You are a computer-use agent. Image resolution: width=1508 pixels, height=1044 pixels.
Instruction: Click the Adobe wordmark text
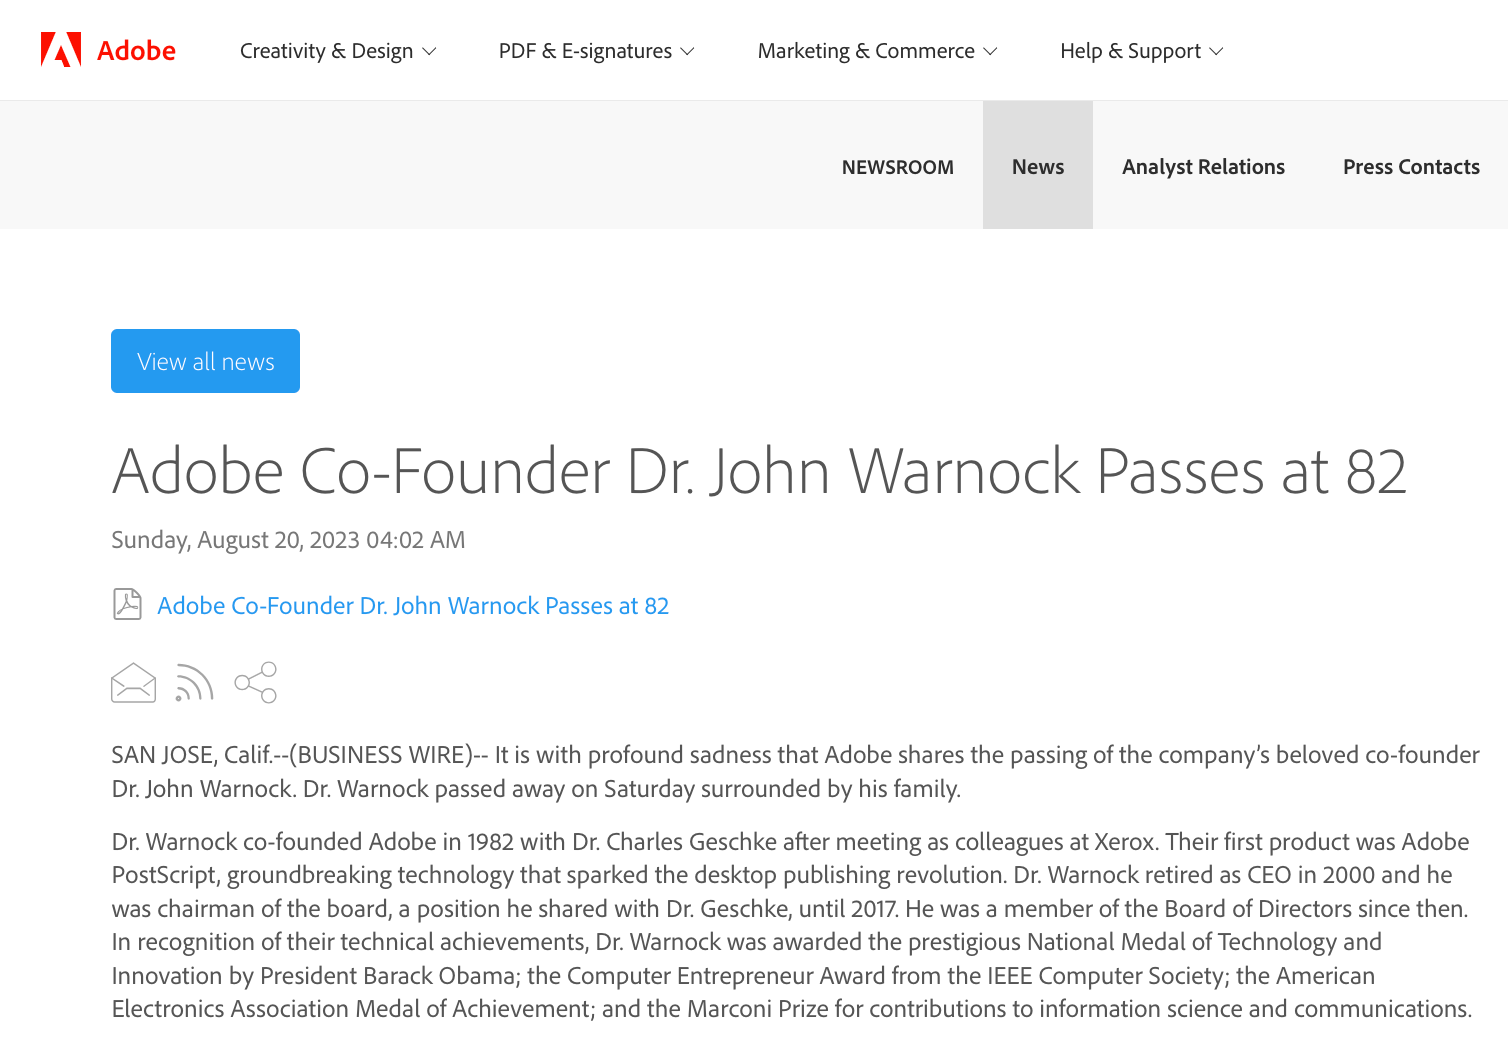click(x=136, y=51)
